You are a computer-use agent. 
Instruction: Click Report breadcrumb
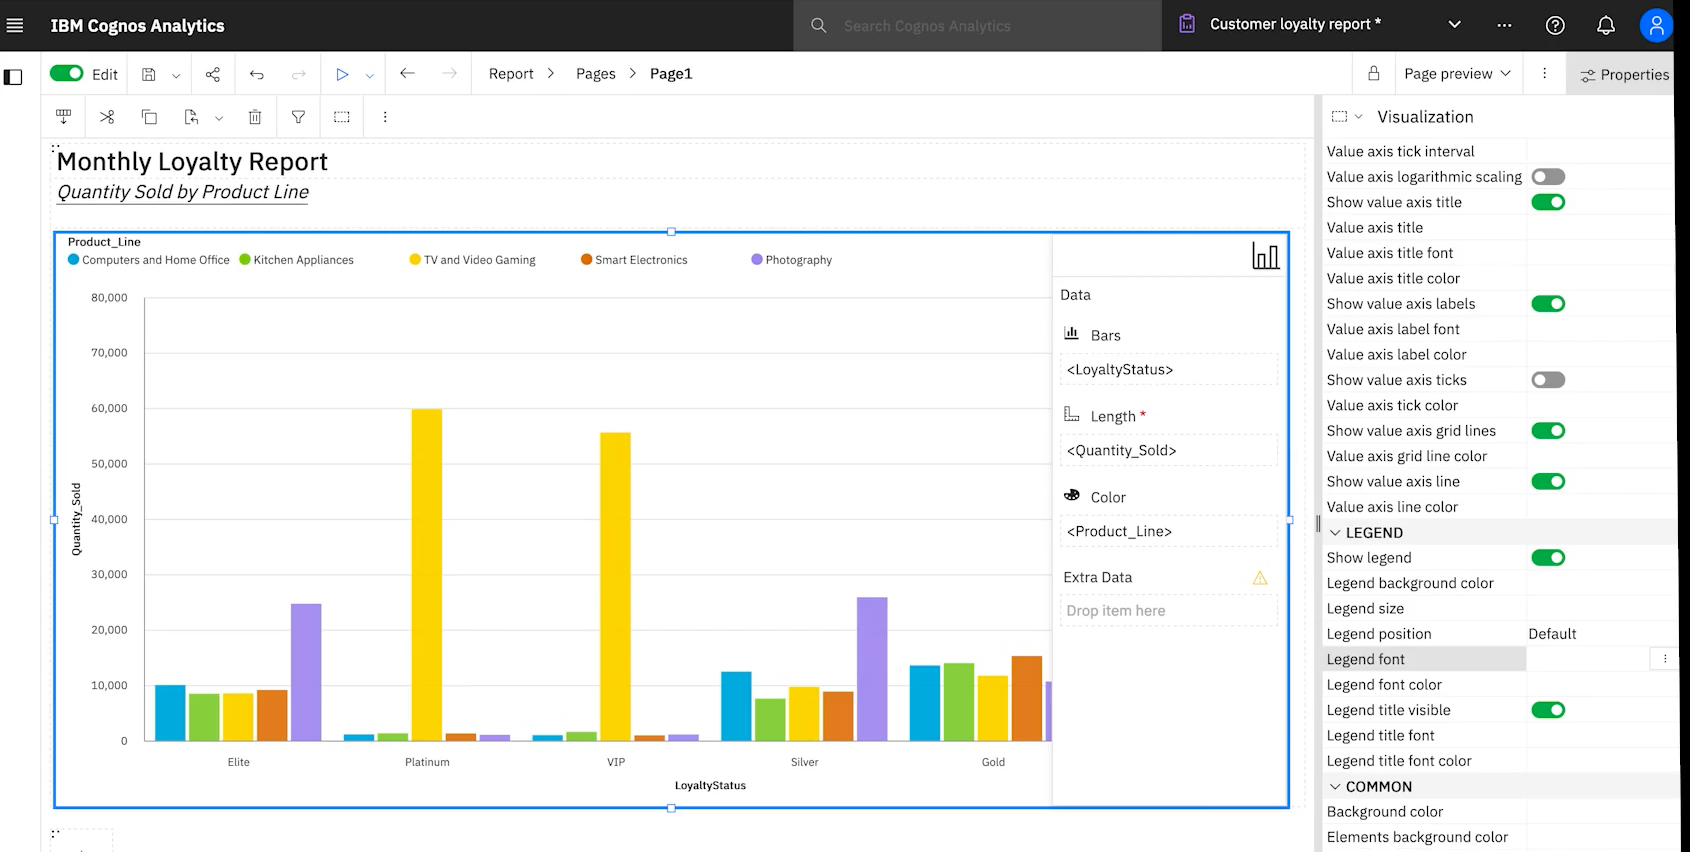511,74
